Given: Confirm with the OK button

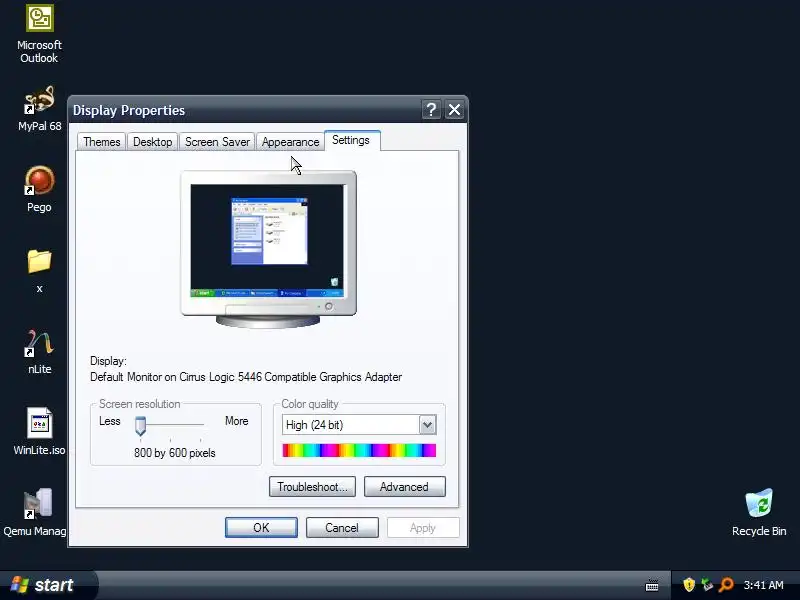Looking at the screenshot, I should coord(261,528).
